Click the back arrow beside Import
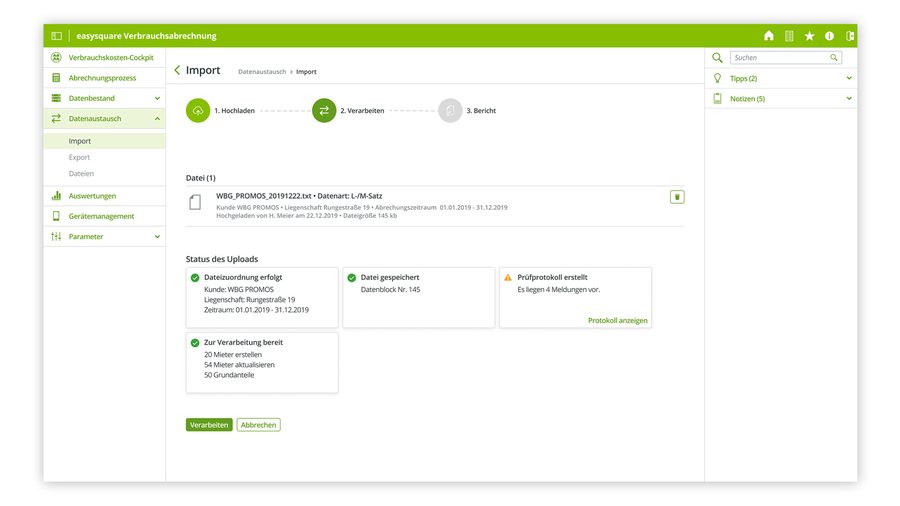The width and height of the screenshot is (900, 506). [178, 71]
